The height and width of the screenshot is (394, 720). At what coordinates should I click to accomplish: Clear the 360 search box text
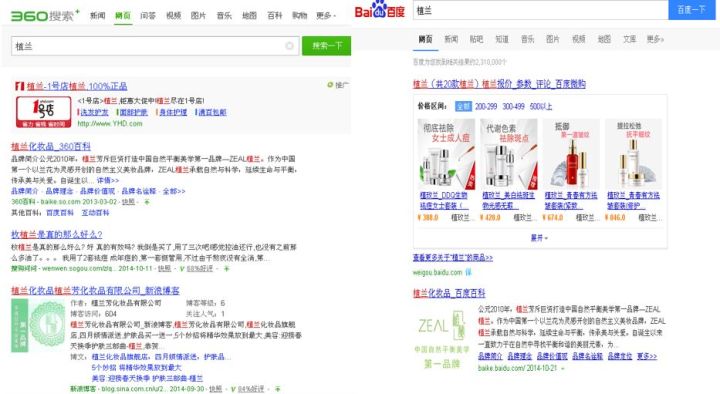point(289,45)
